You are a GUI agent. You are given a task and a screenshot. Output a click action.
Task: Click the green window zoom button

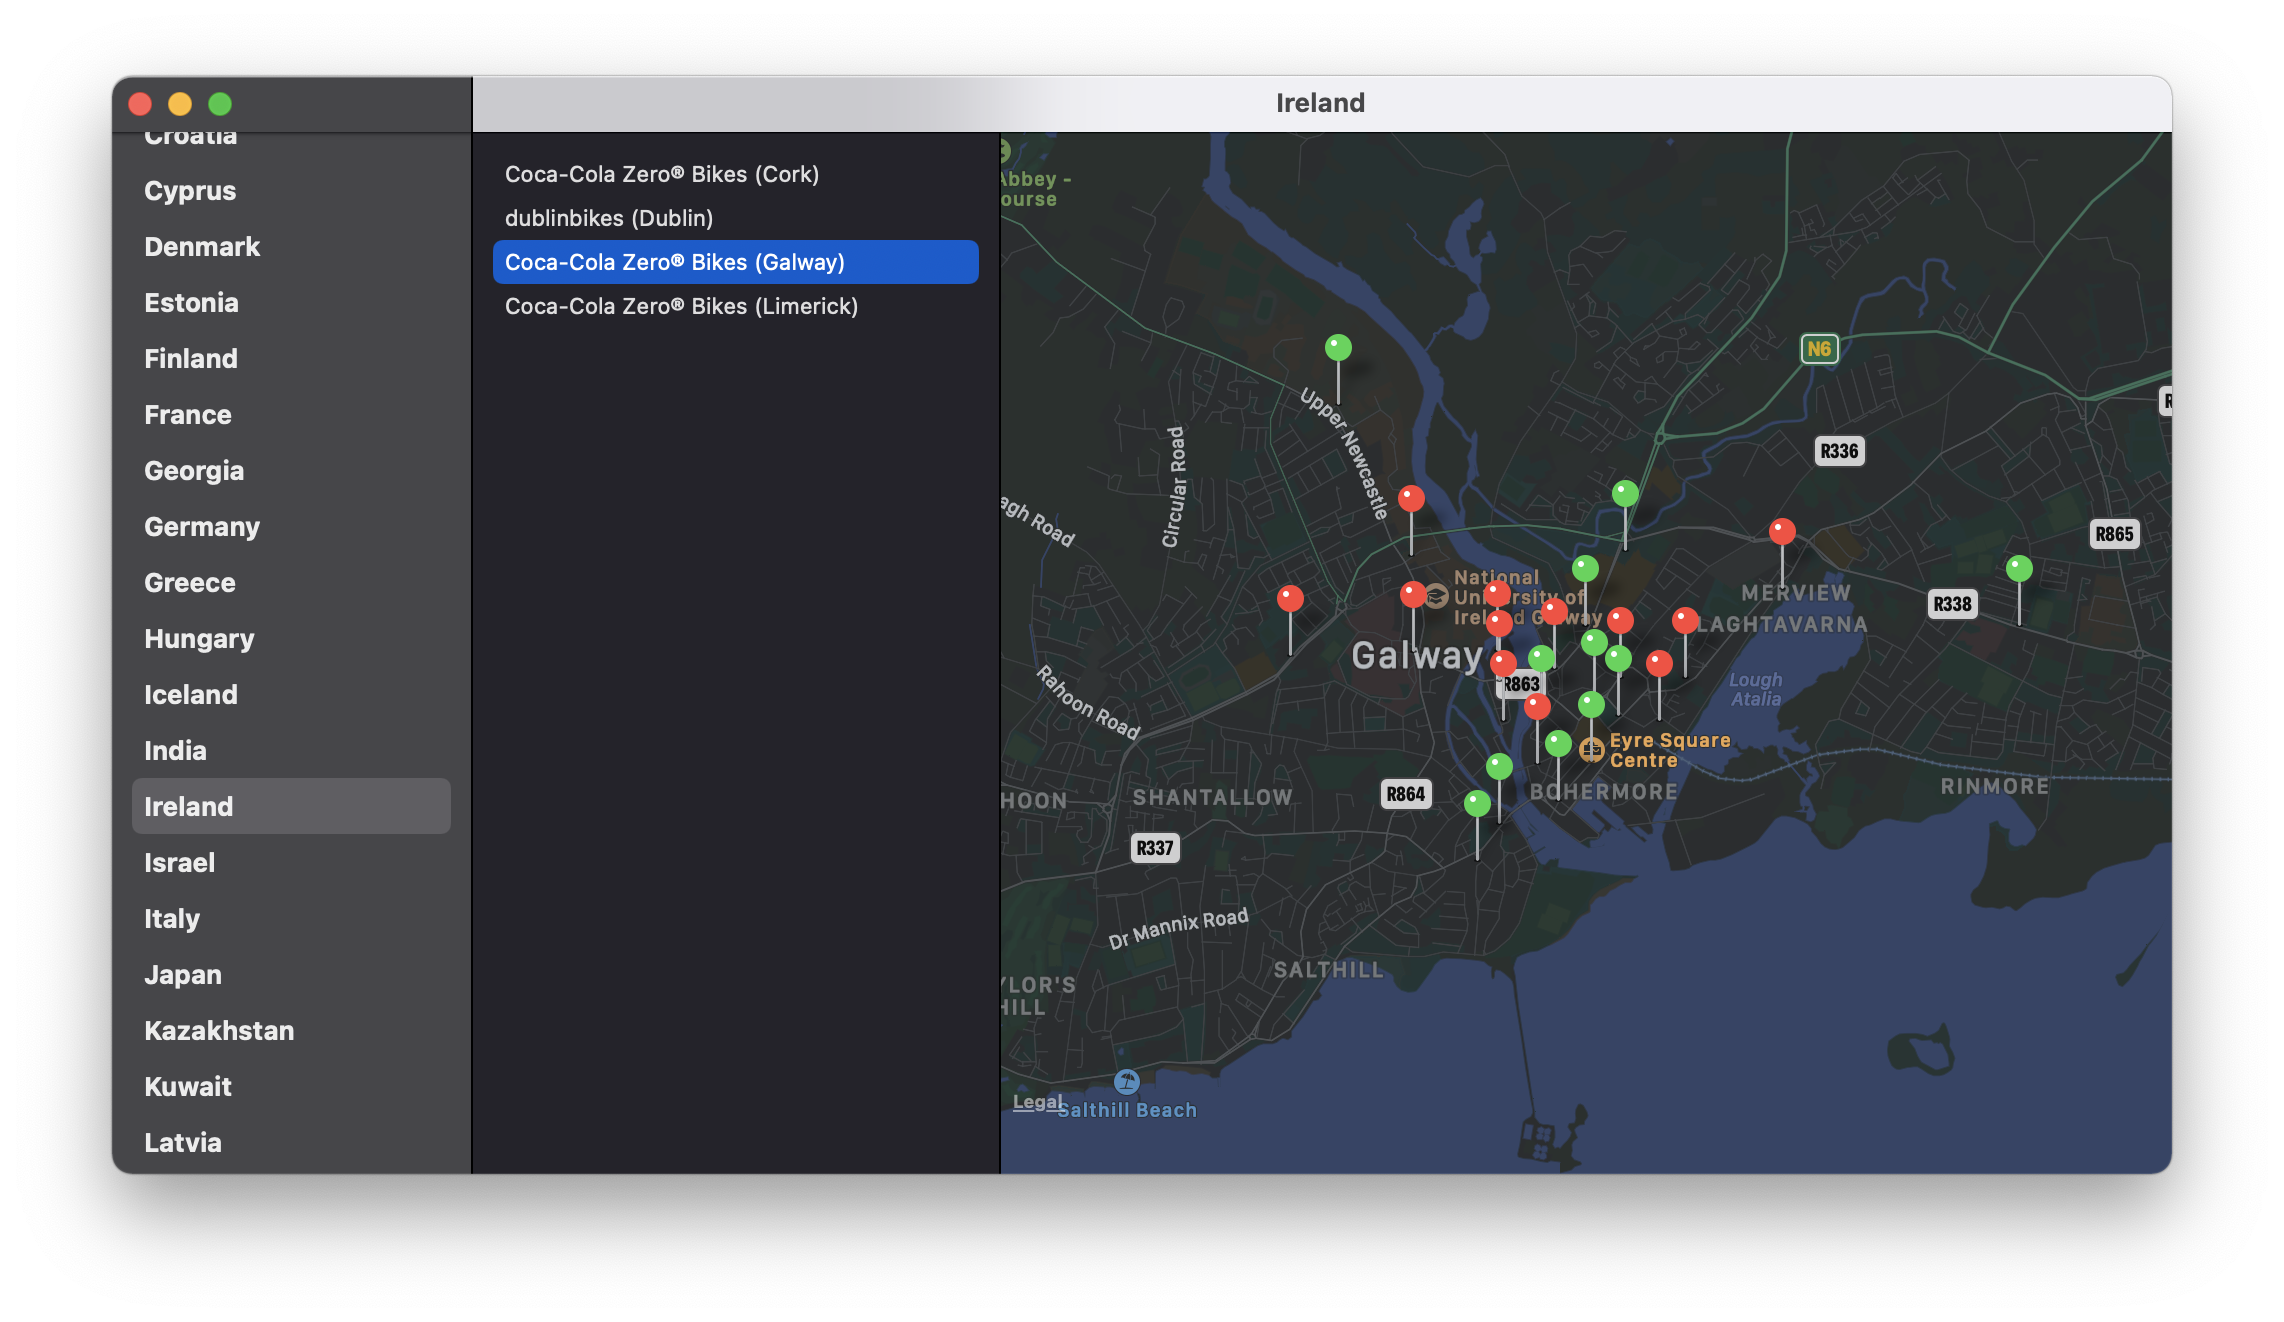(220, 104)
